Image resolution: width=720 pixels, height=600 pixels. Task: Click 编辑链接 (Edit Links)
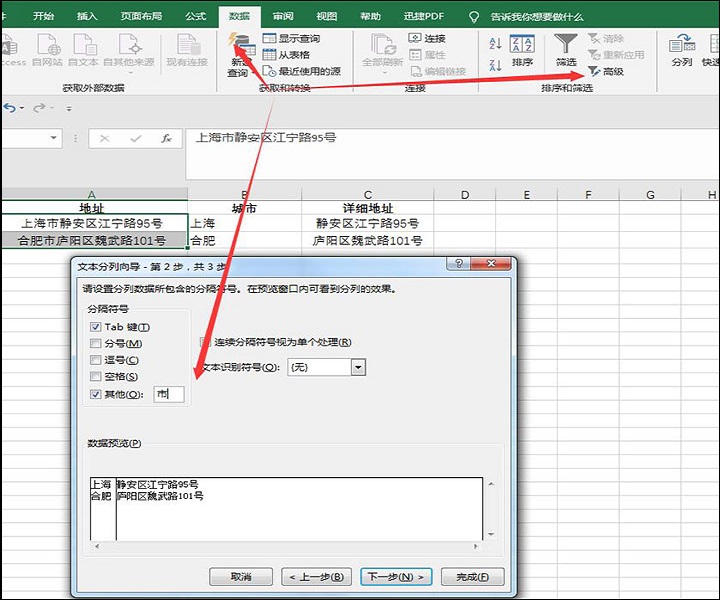click(438, 71)
